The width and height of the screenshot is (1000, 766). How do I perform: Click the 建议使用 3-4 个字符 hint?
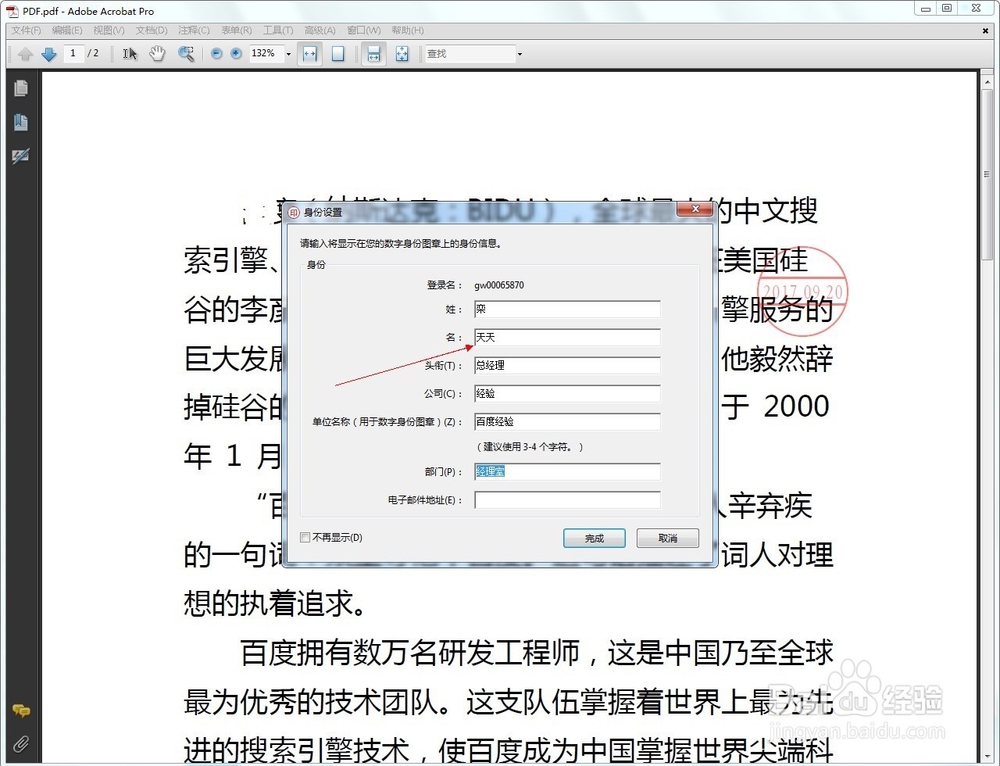coord(529,447)
